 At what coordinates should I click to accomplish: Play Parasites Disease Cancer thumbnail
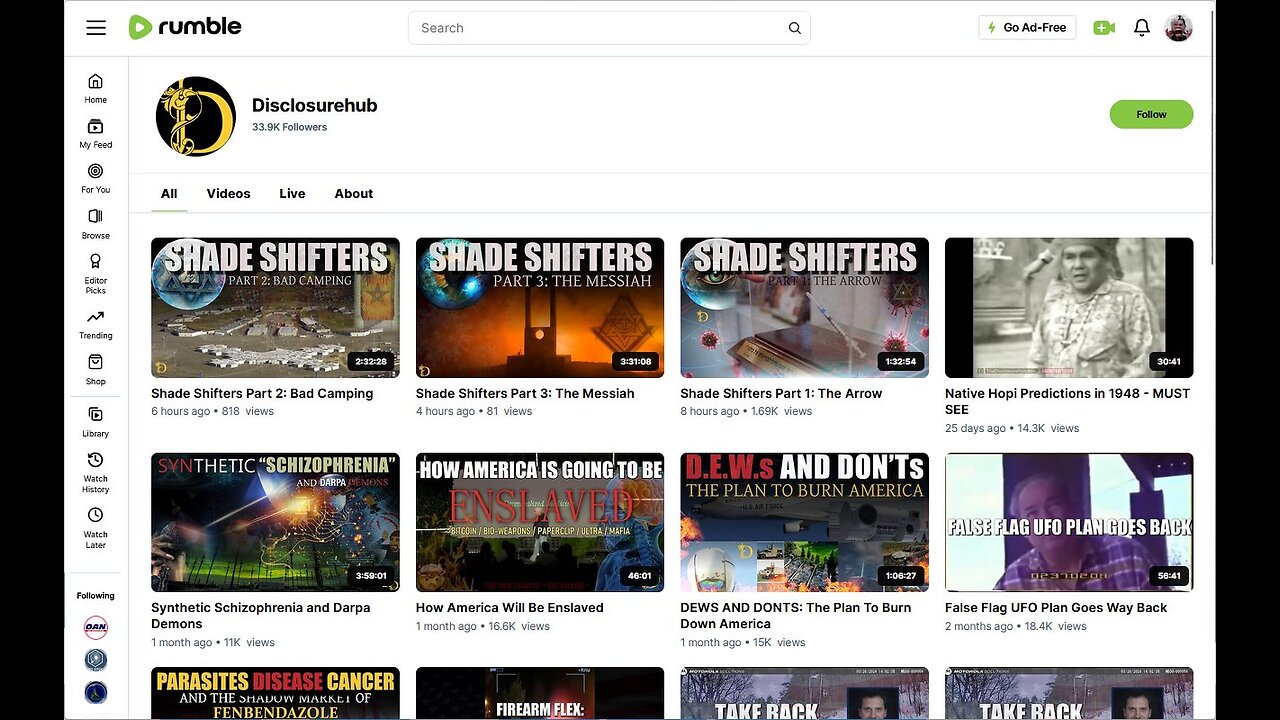point(275,693)
